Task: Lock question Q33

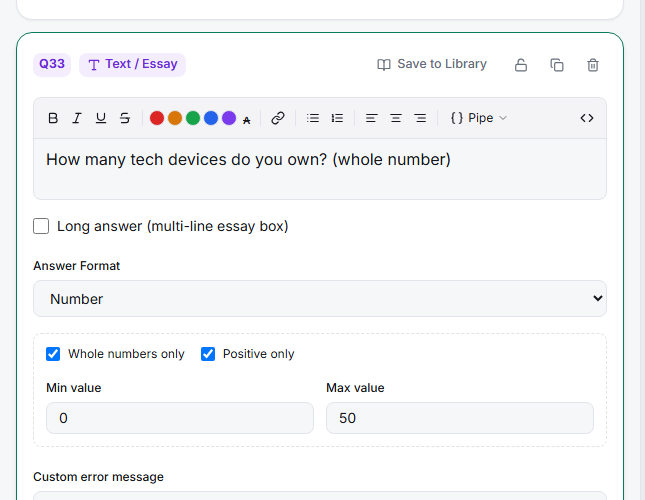Action: (x=521, y=65)
